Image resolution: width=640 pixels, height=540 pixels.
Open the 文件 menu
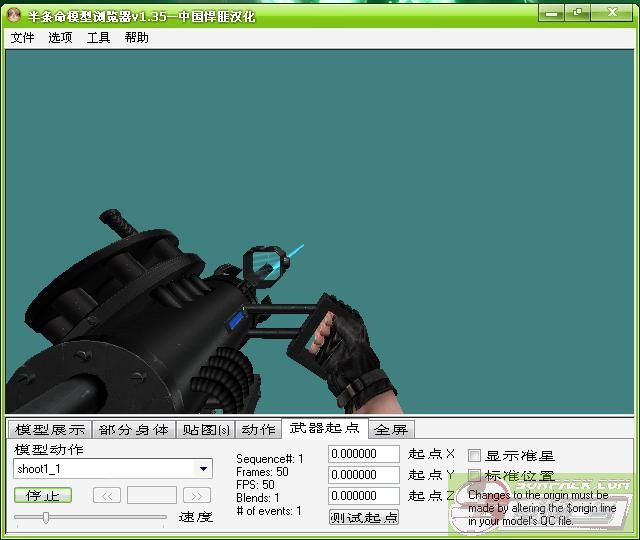pos(22,38)
